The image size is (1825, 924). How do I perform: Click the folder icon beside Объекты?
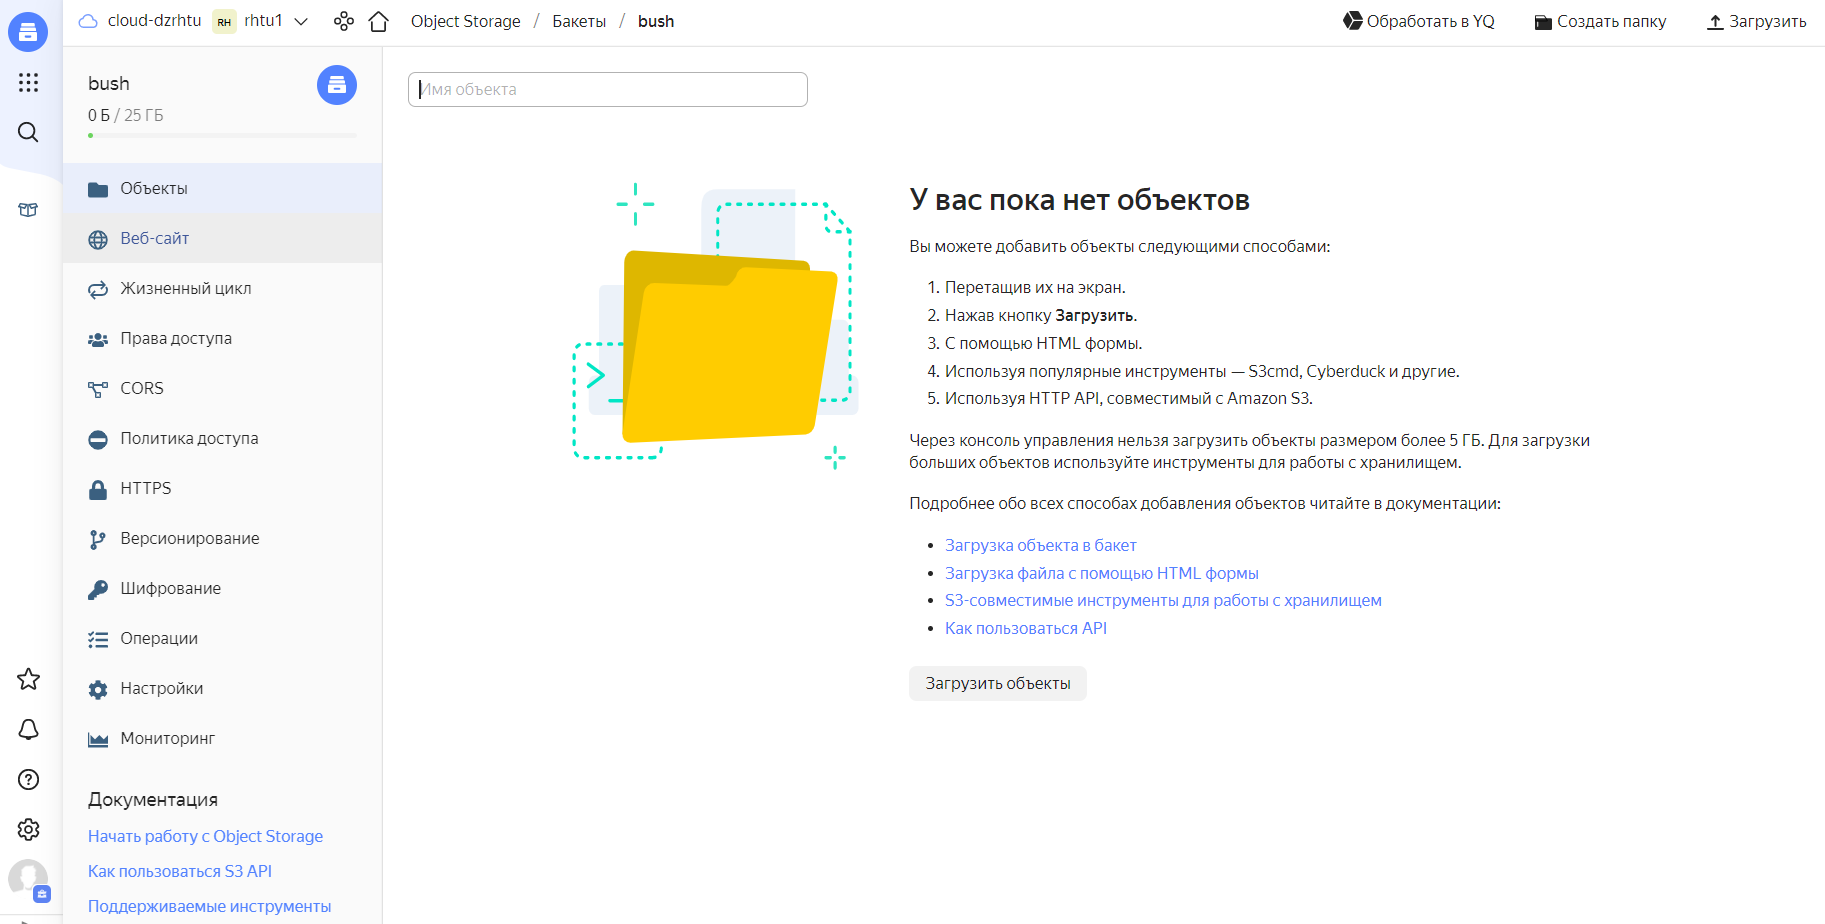pos(98,189)
